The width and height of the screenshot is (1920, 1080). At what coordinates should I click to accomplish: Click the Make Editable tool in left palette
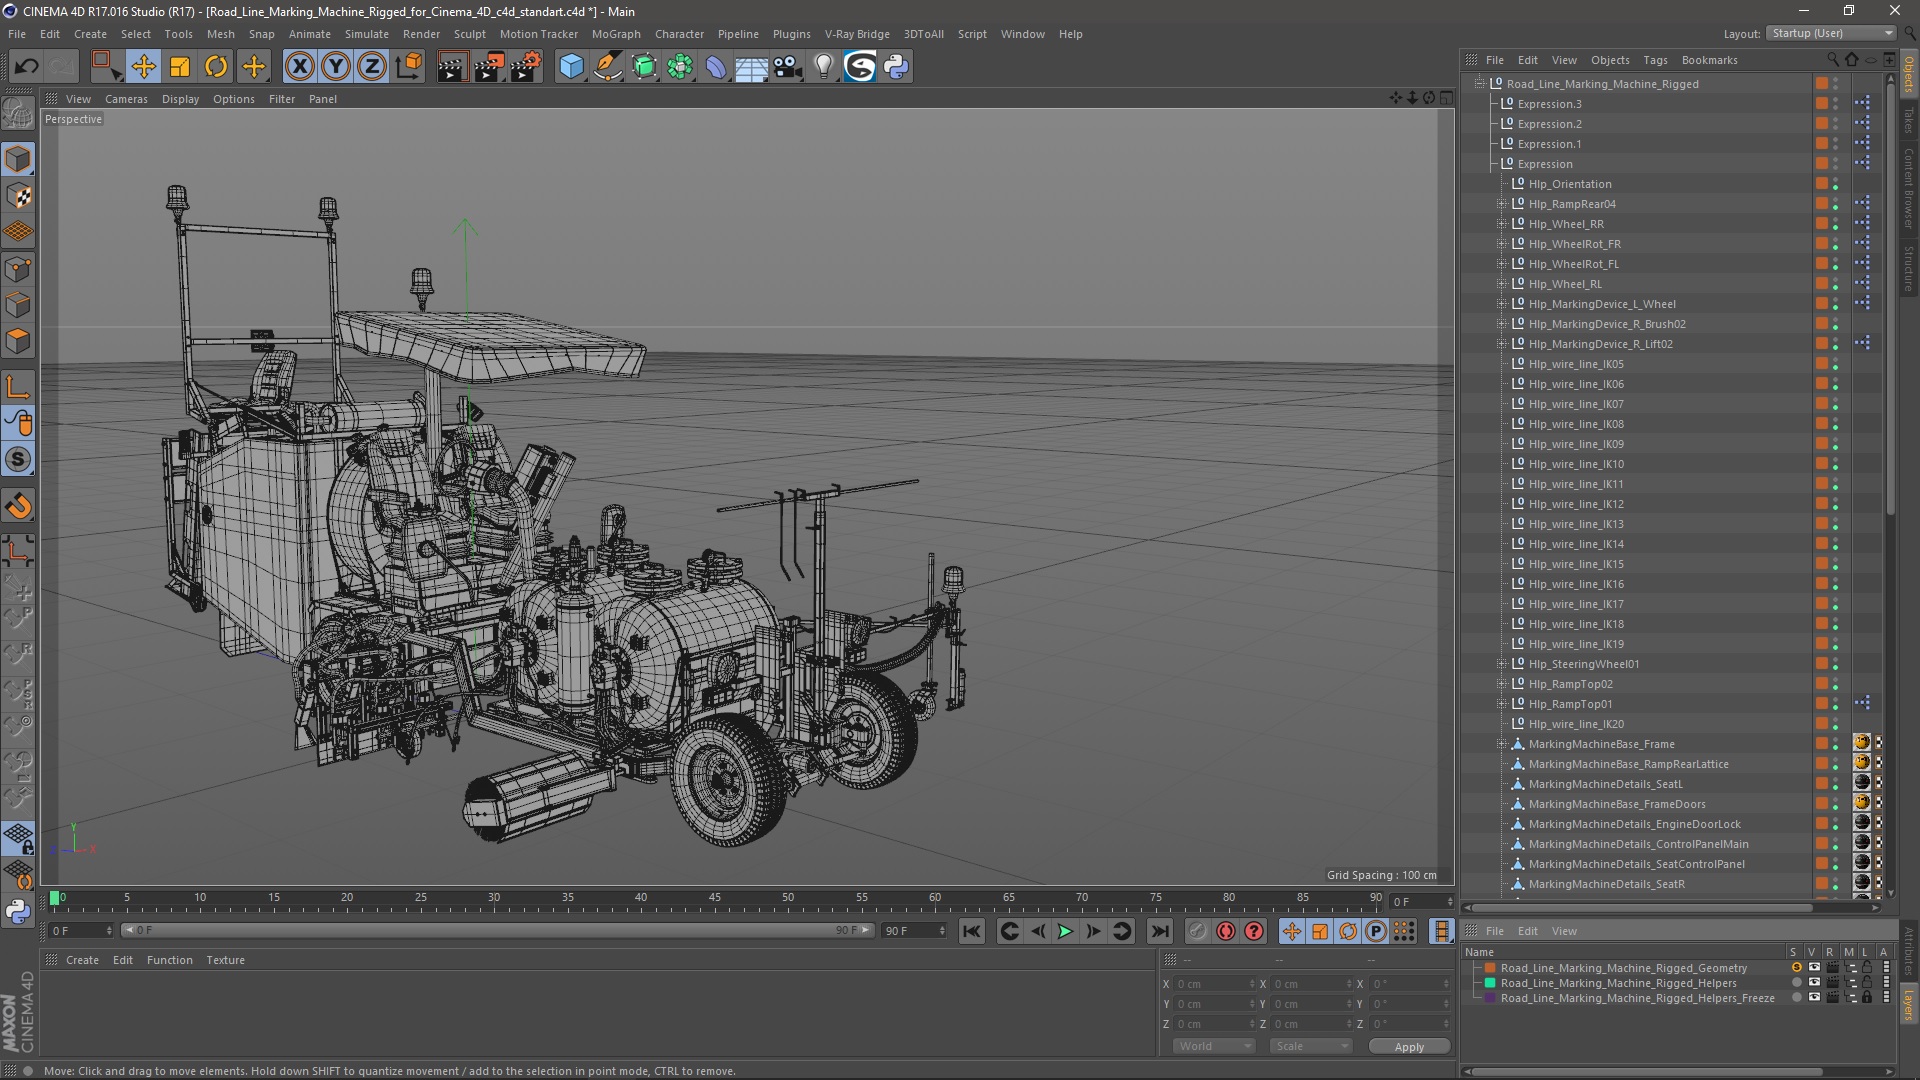point(18,114)
